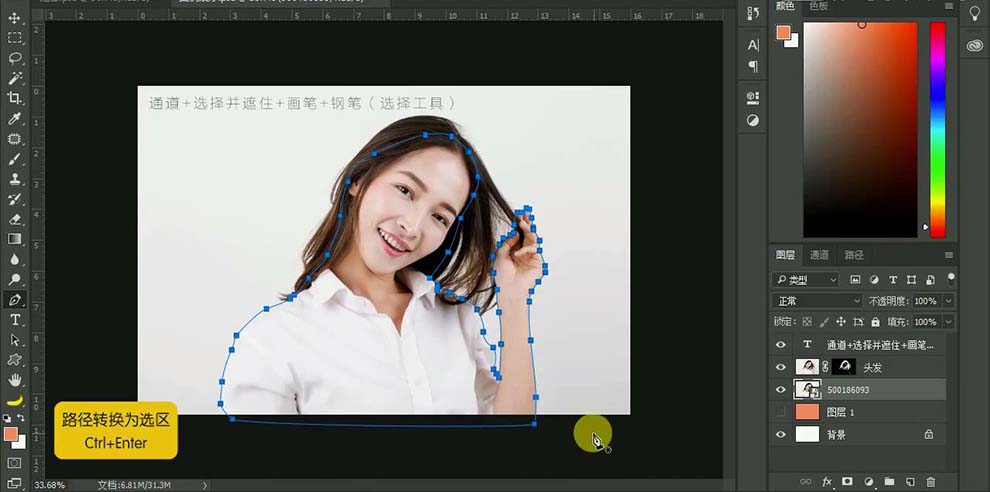Open the 不透明度 opacity slider dropdown
Viewport: 990px width, 492px height.
click(x=948, y=301)
